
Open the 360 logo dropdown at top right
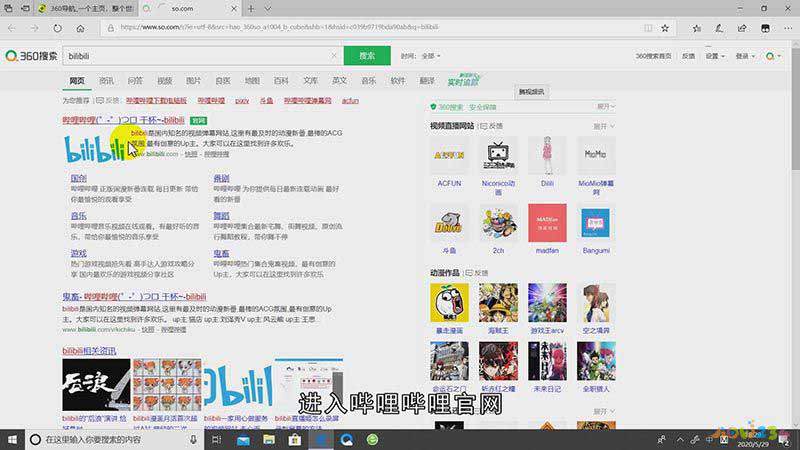(773, 56)
